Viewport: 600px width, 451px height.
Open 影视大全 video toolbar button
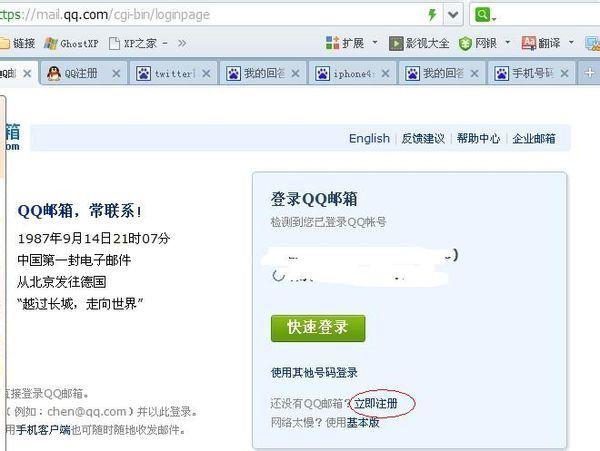(x=419, y=43)
